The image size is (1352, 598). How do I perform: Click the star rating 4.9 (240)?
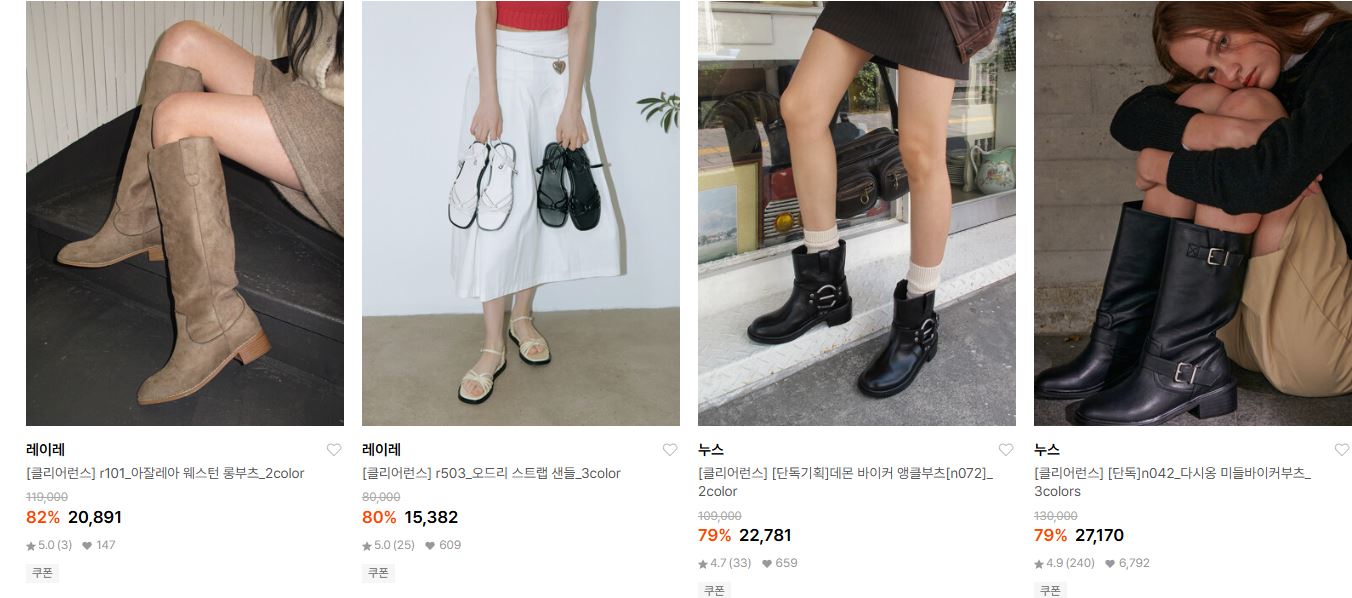point(1064,563)
